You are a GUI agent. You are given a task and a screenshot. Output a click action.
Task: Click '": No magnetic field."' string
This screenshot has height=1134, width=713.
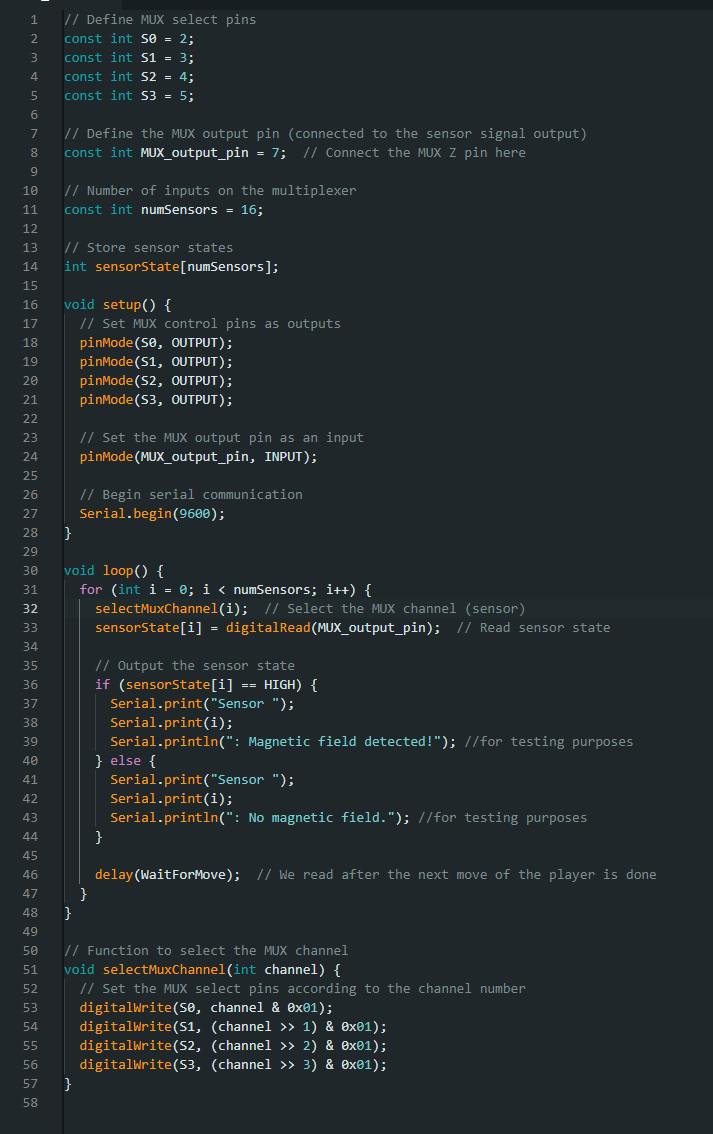tap(310, 818)
